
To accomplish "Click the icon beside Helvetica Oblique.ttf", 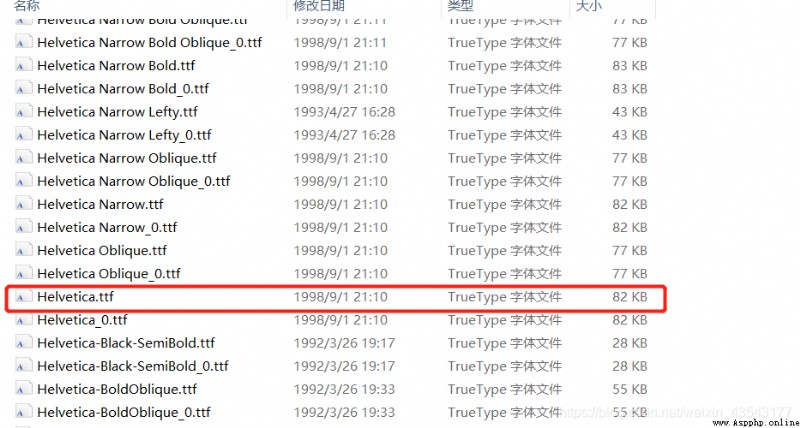I will tap(23, 250).
